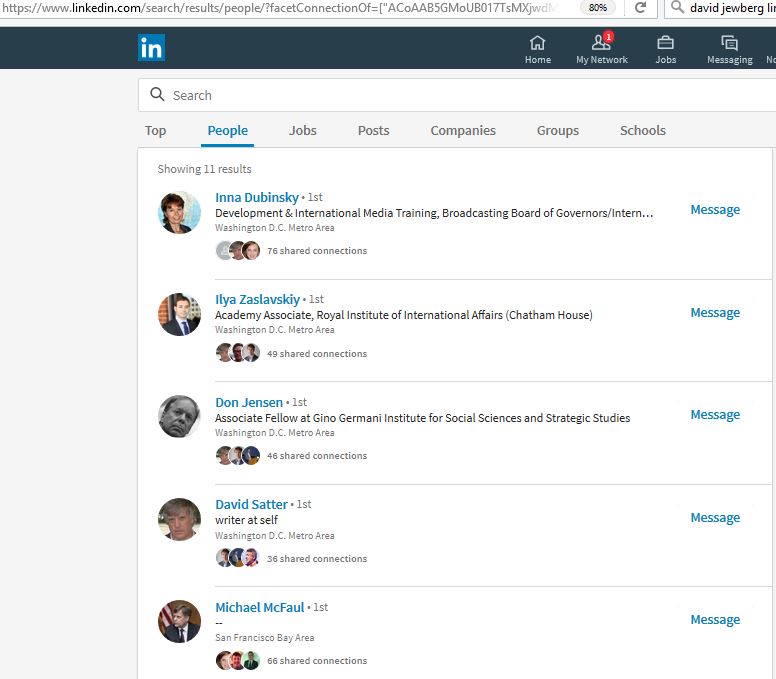
Task: Click Michael McFaul's profile photo
Action: (179, 621)
